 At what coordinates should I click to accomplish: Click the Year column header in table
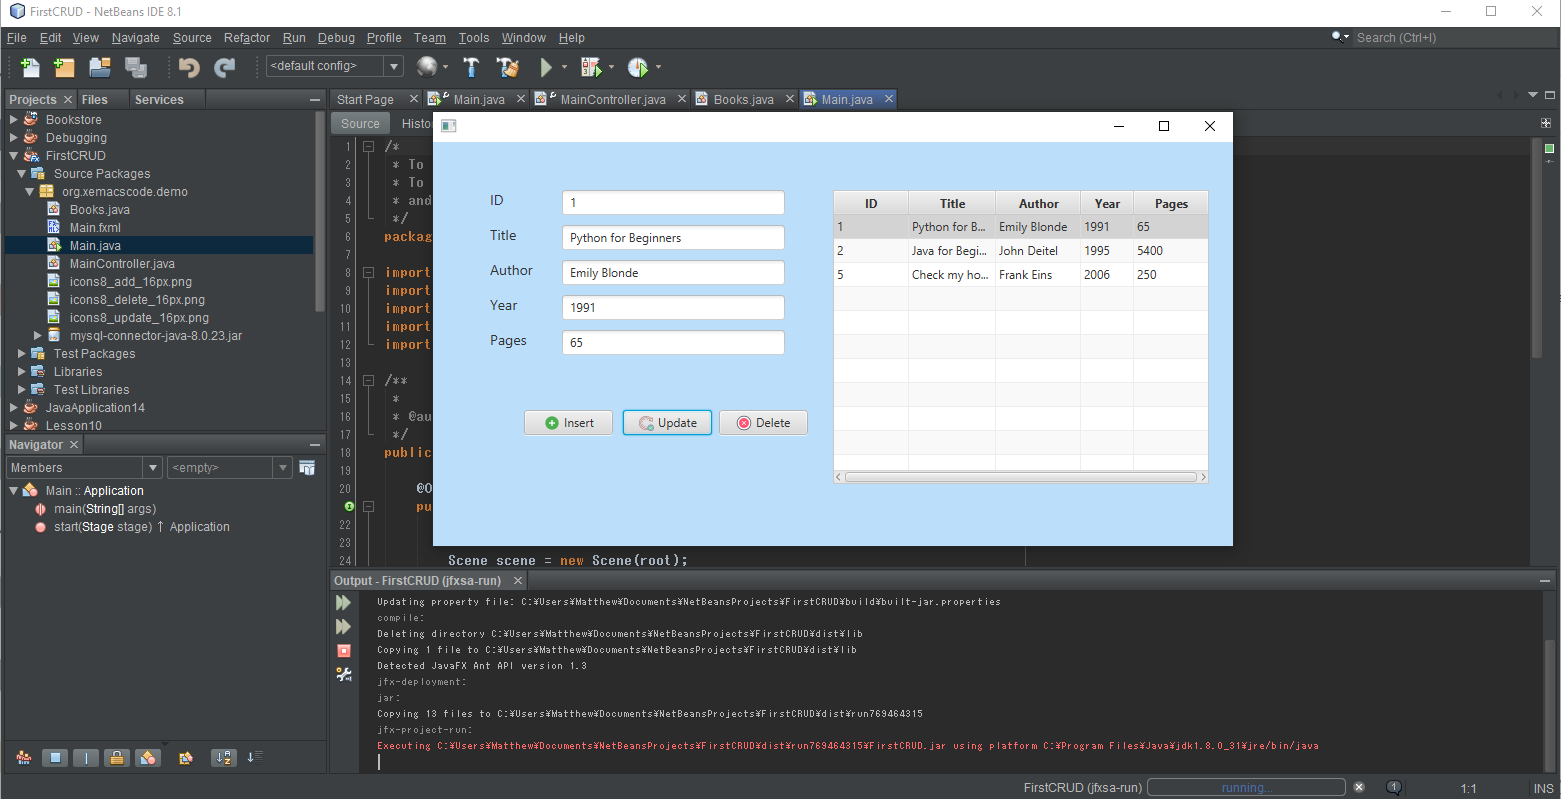pos(1107,203)
